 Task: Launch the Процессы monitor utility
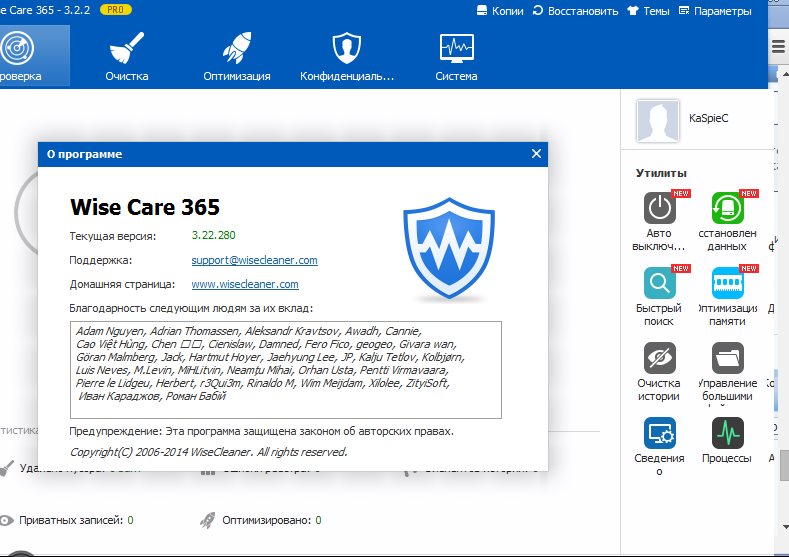pyautogui.click(x=727, y=434)
